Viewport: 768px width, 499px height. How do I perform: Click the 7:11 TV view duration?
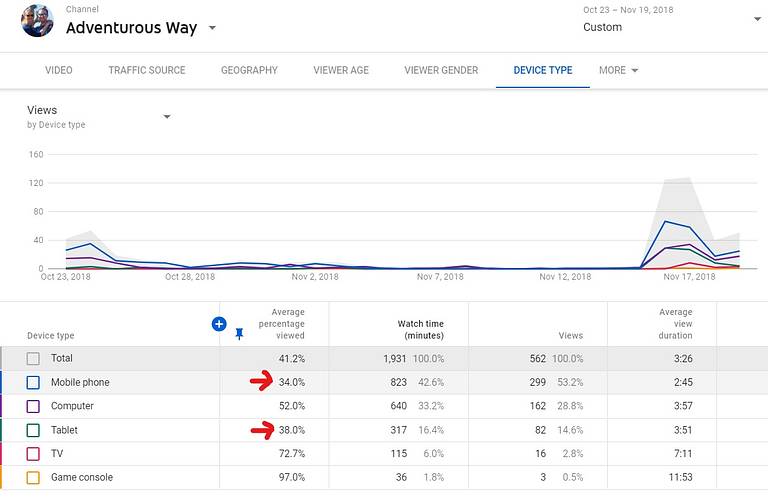coord(683,453)
